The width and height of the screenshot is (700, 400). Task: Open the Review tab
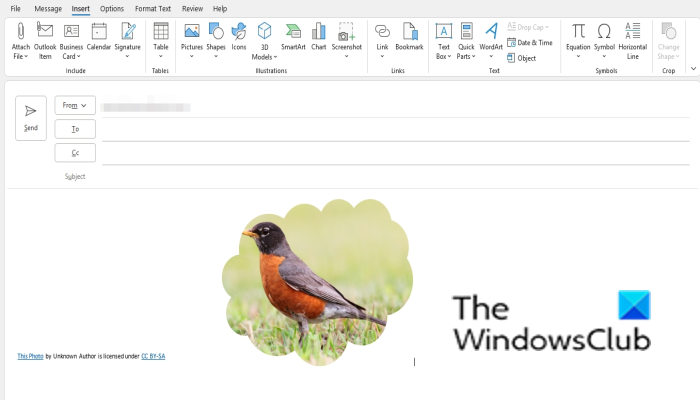192,8
